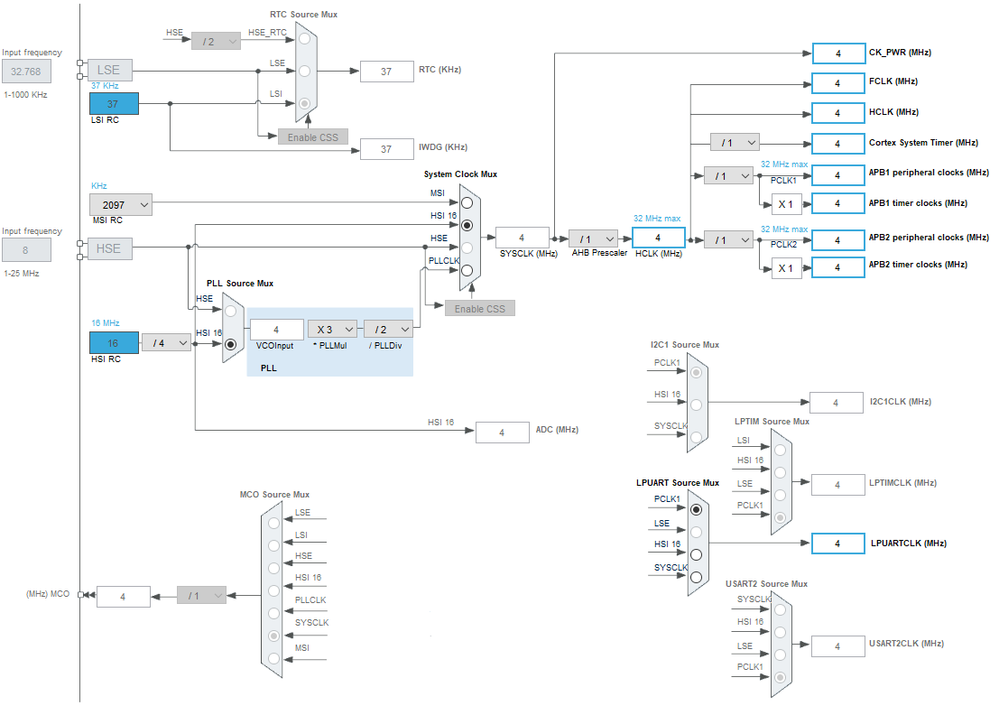Click the MCO output value field
This screenshot has width=999, height=708.
123,596
